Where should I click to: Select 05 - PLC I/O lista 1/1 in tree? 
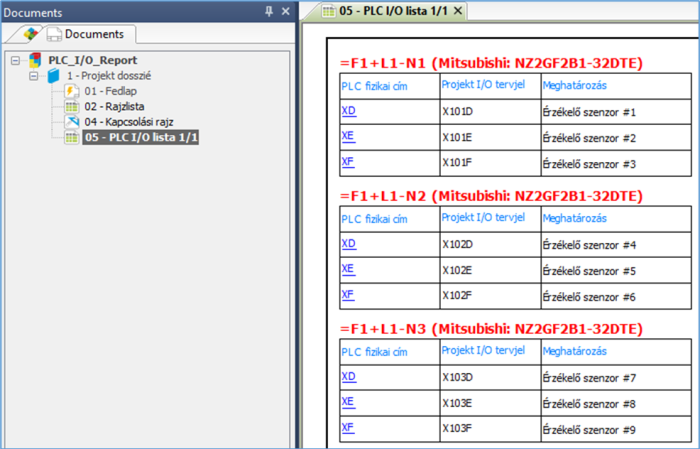141,137
